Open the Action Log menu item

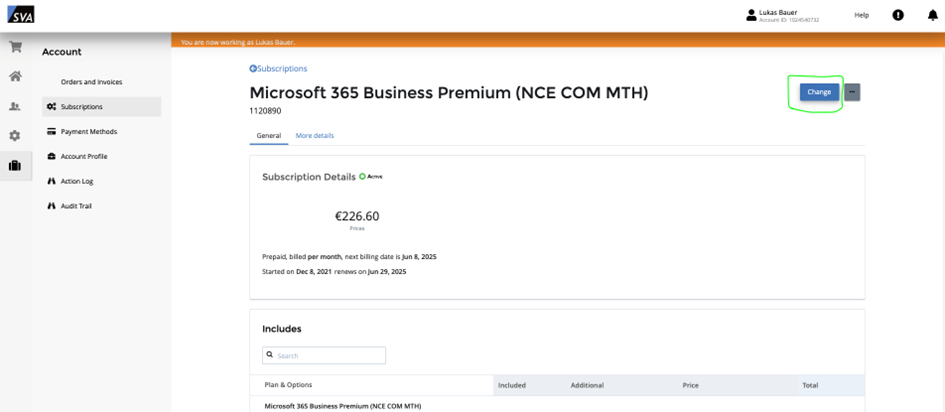(76, 181)
